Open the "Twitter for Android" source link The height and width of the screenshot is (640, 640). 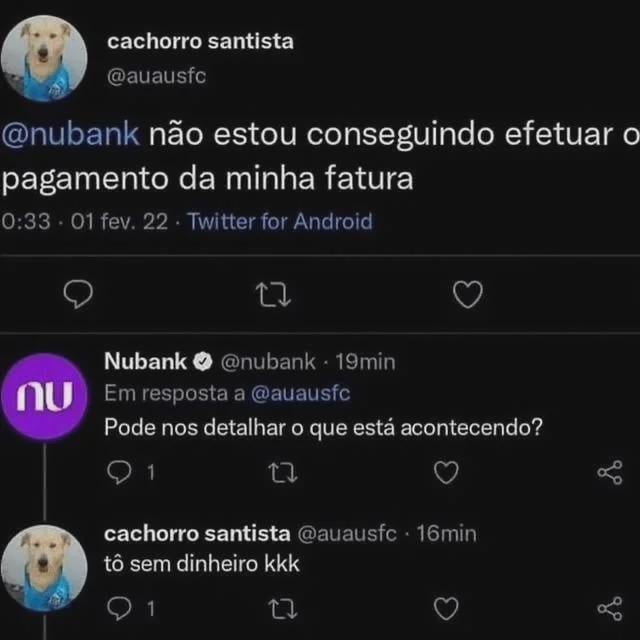click(x=280, y=222)
